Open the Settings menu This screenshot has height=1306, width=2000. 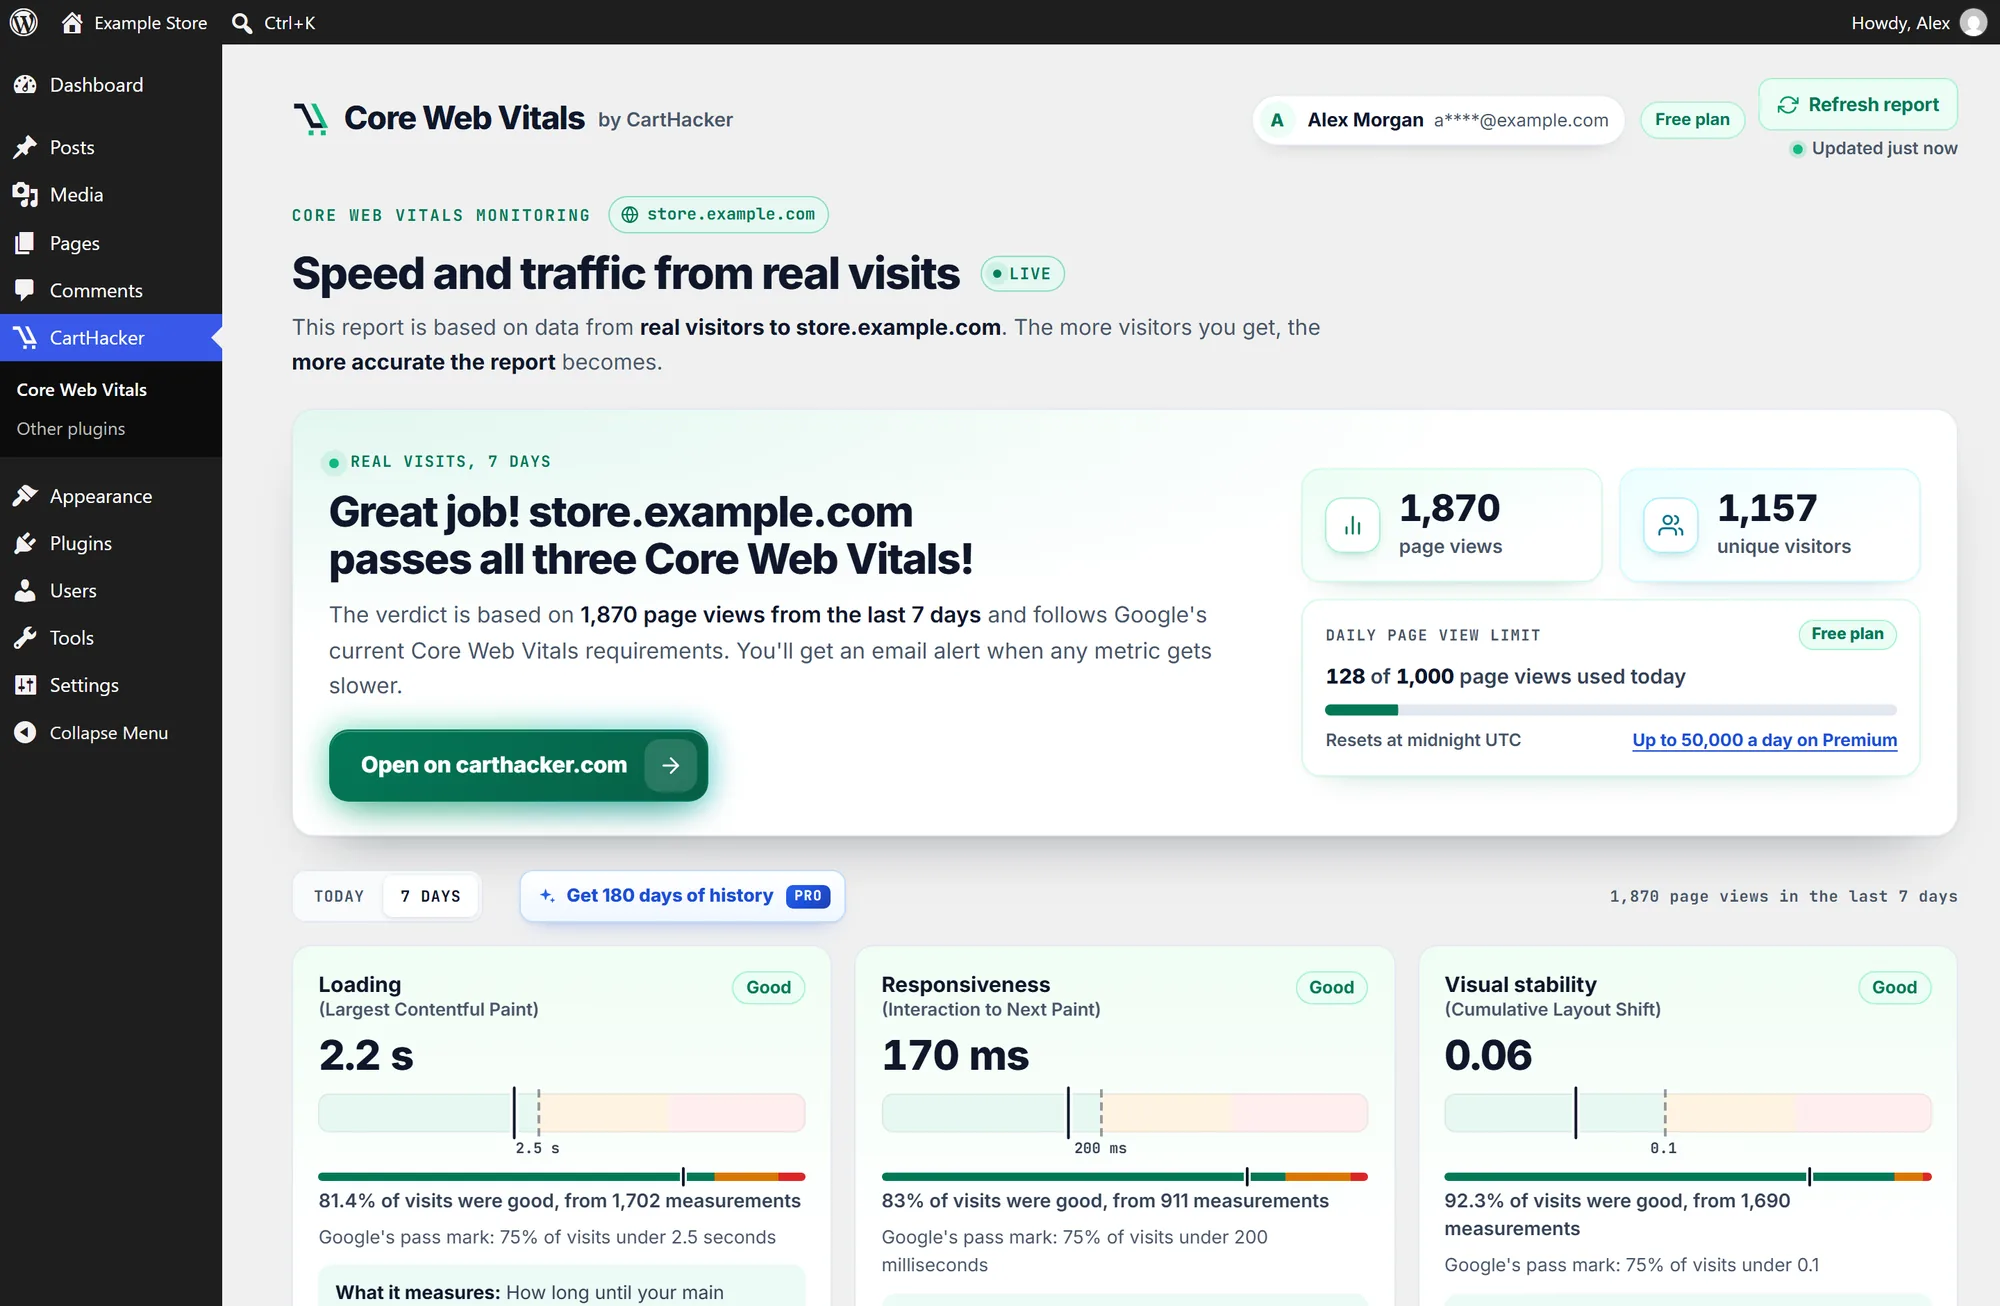(111, 685)
